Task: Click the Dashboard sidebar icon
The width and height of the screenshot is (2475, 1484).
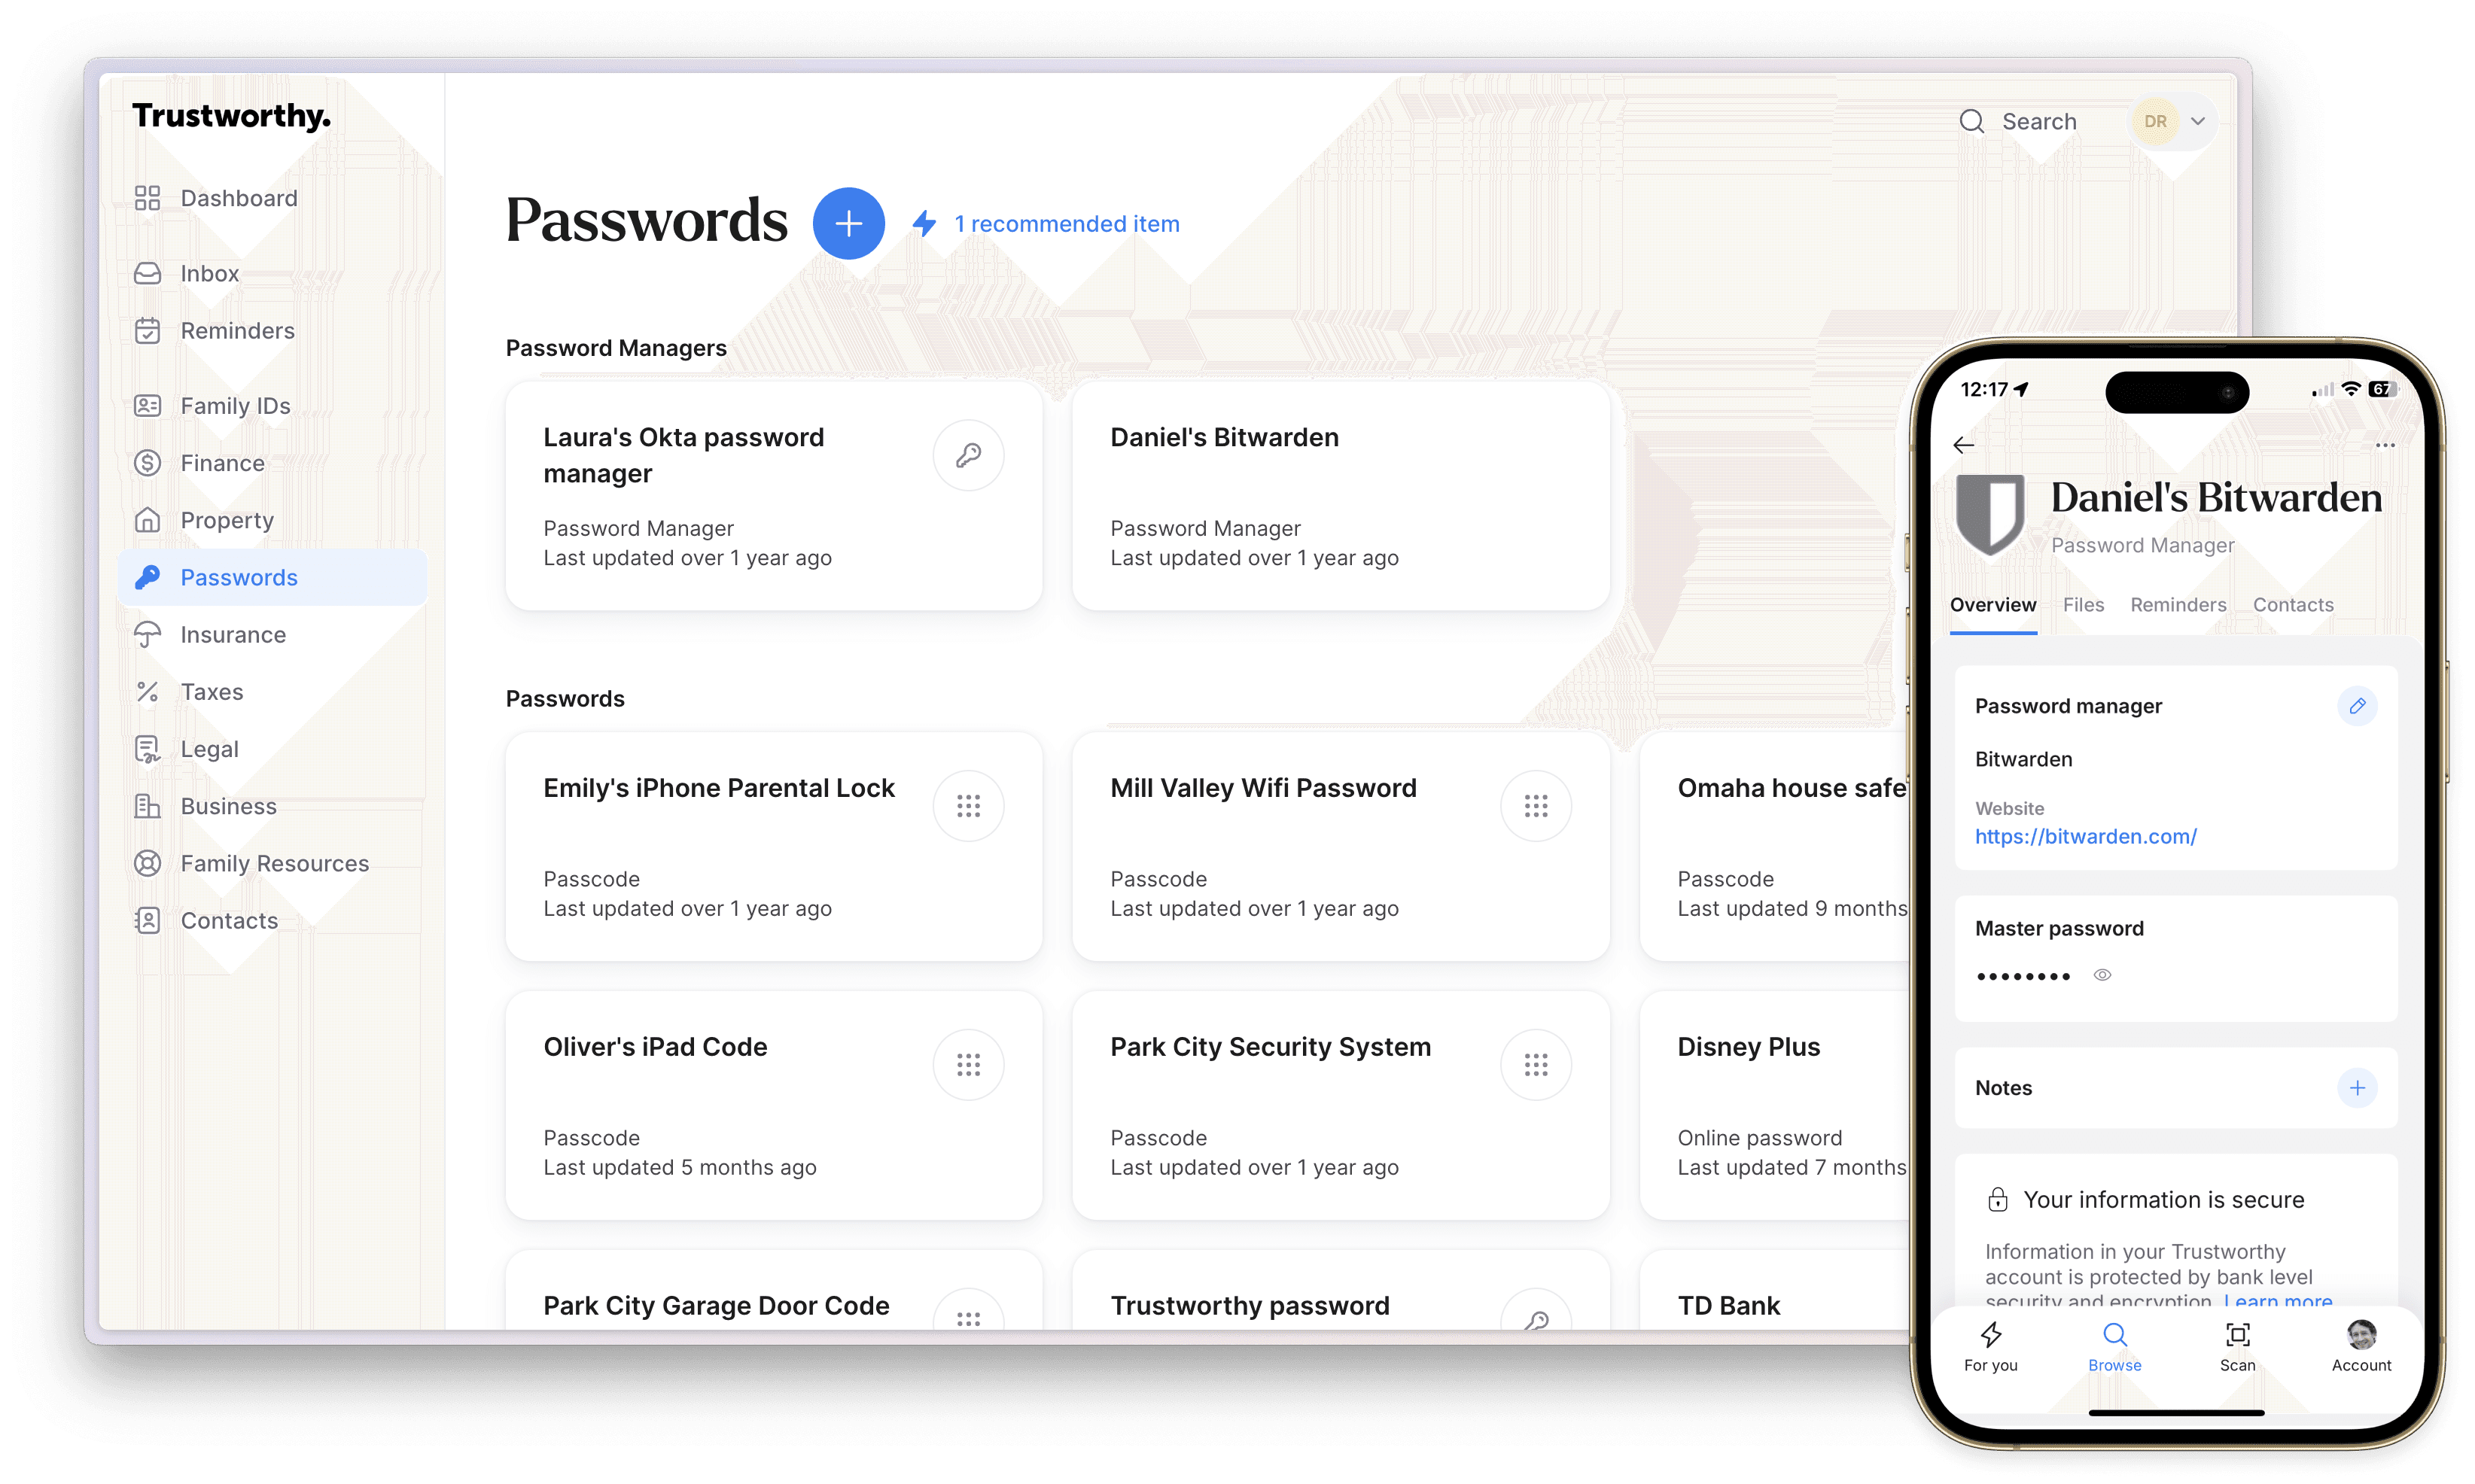Action: (x=148, y=196)
